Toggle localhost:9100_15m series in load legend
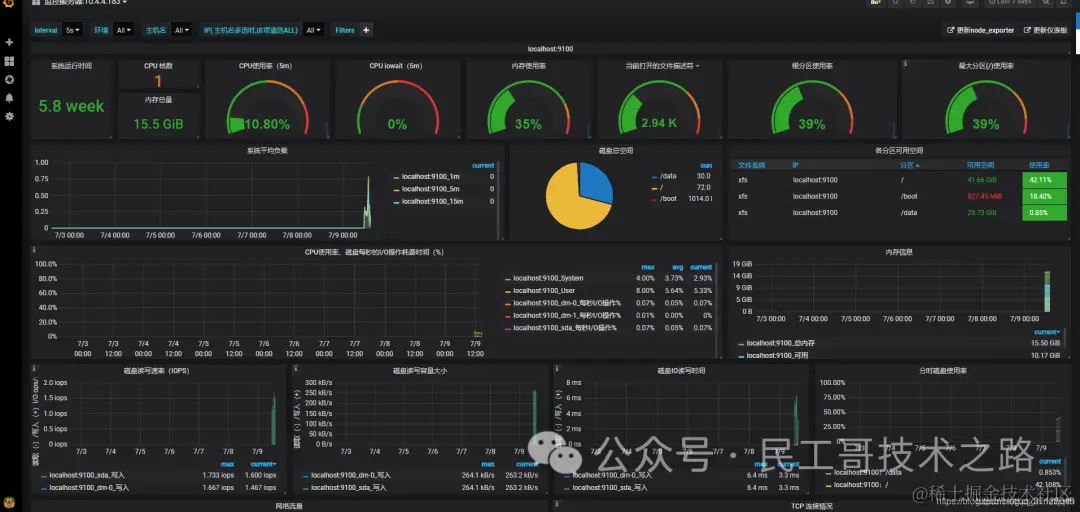 (x=432, y=201)
